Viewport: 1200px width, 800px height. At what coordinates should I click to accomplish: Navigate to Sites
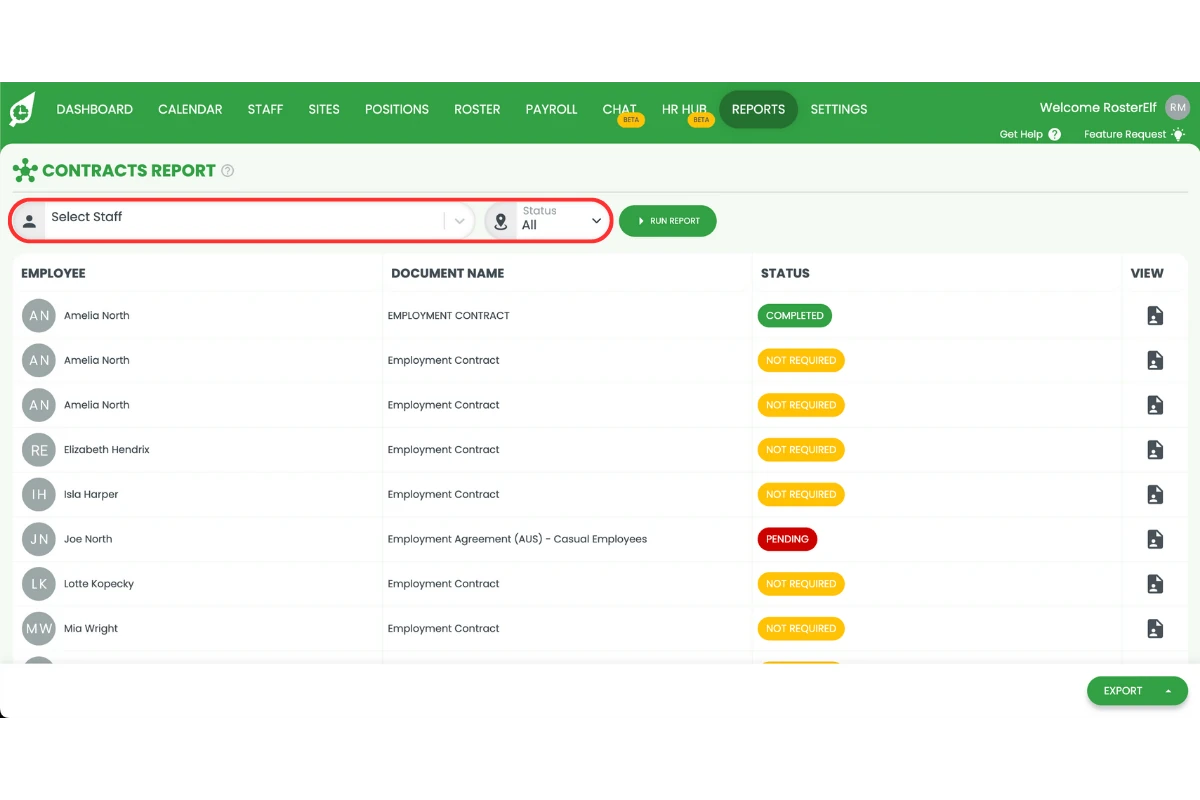(x=324, y=109)
